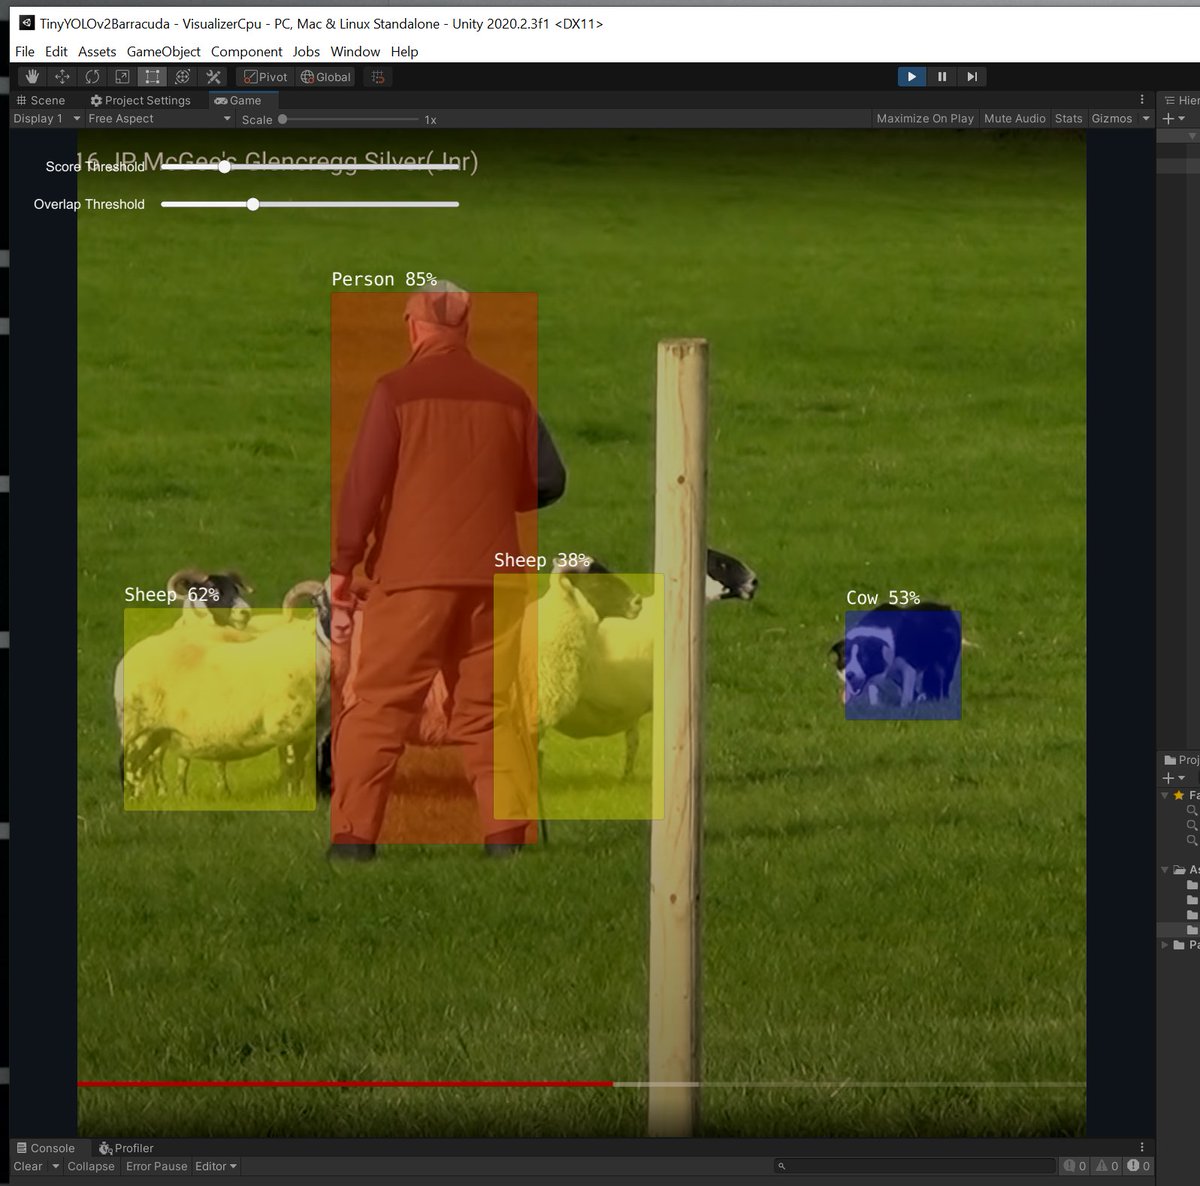This screenshot has height=1186, width=1200.
Task: Select the Rotate tool
Action: 93,76
